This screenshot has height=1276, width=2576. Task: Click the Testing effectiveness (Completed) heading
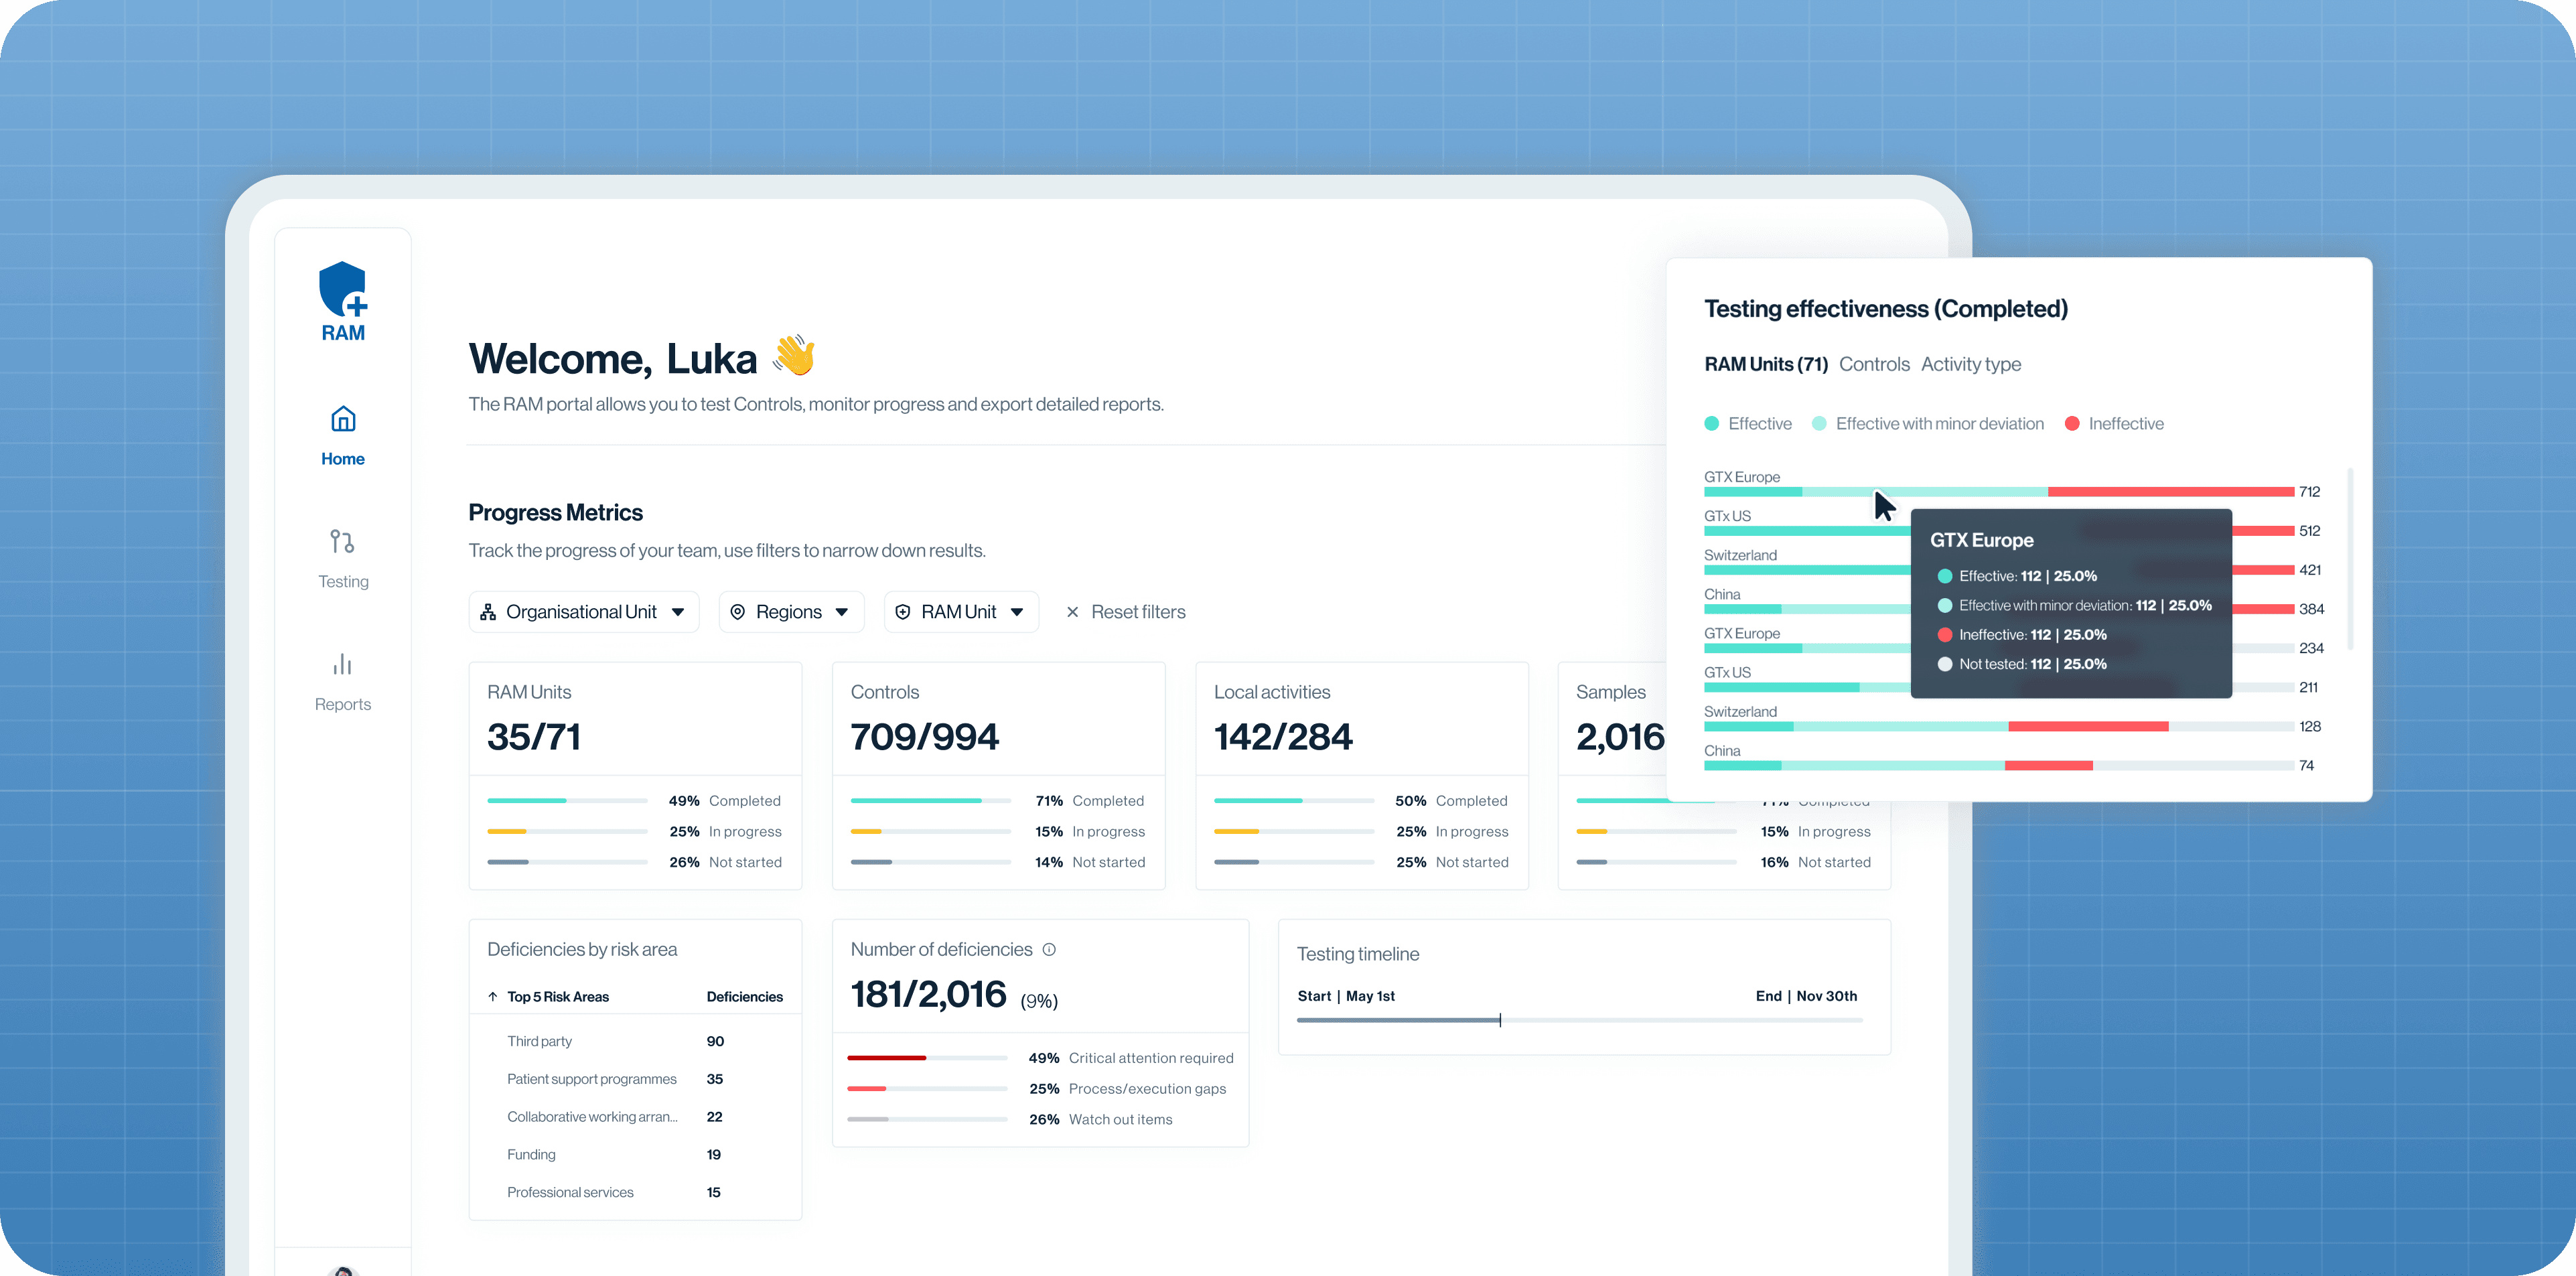[1886, 309]
